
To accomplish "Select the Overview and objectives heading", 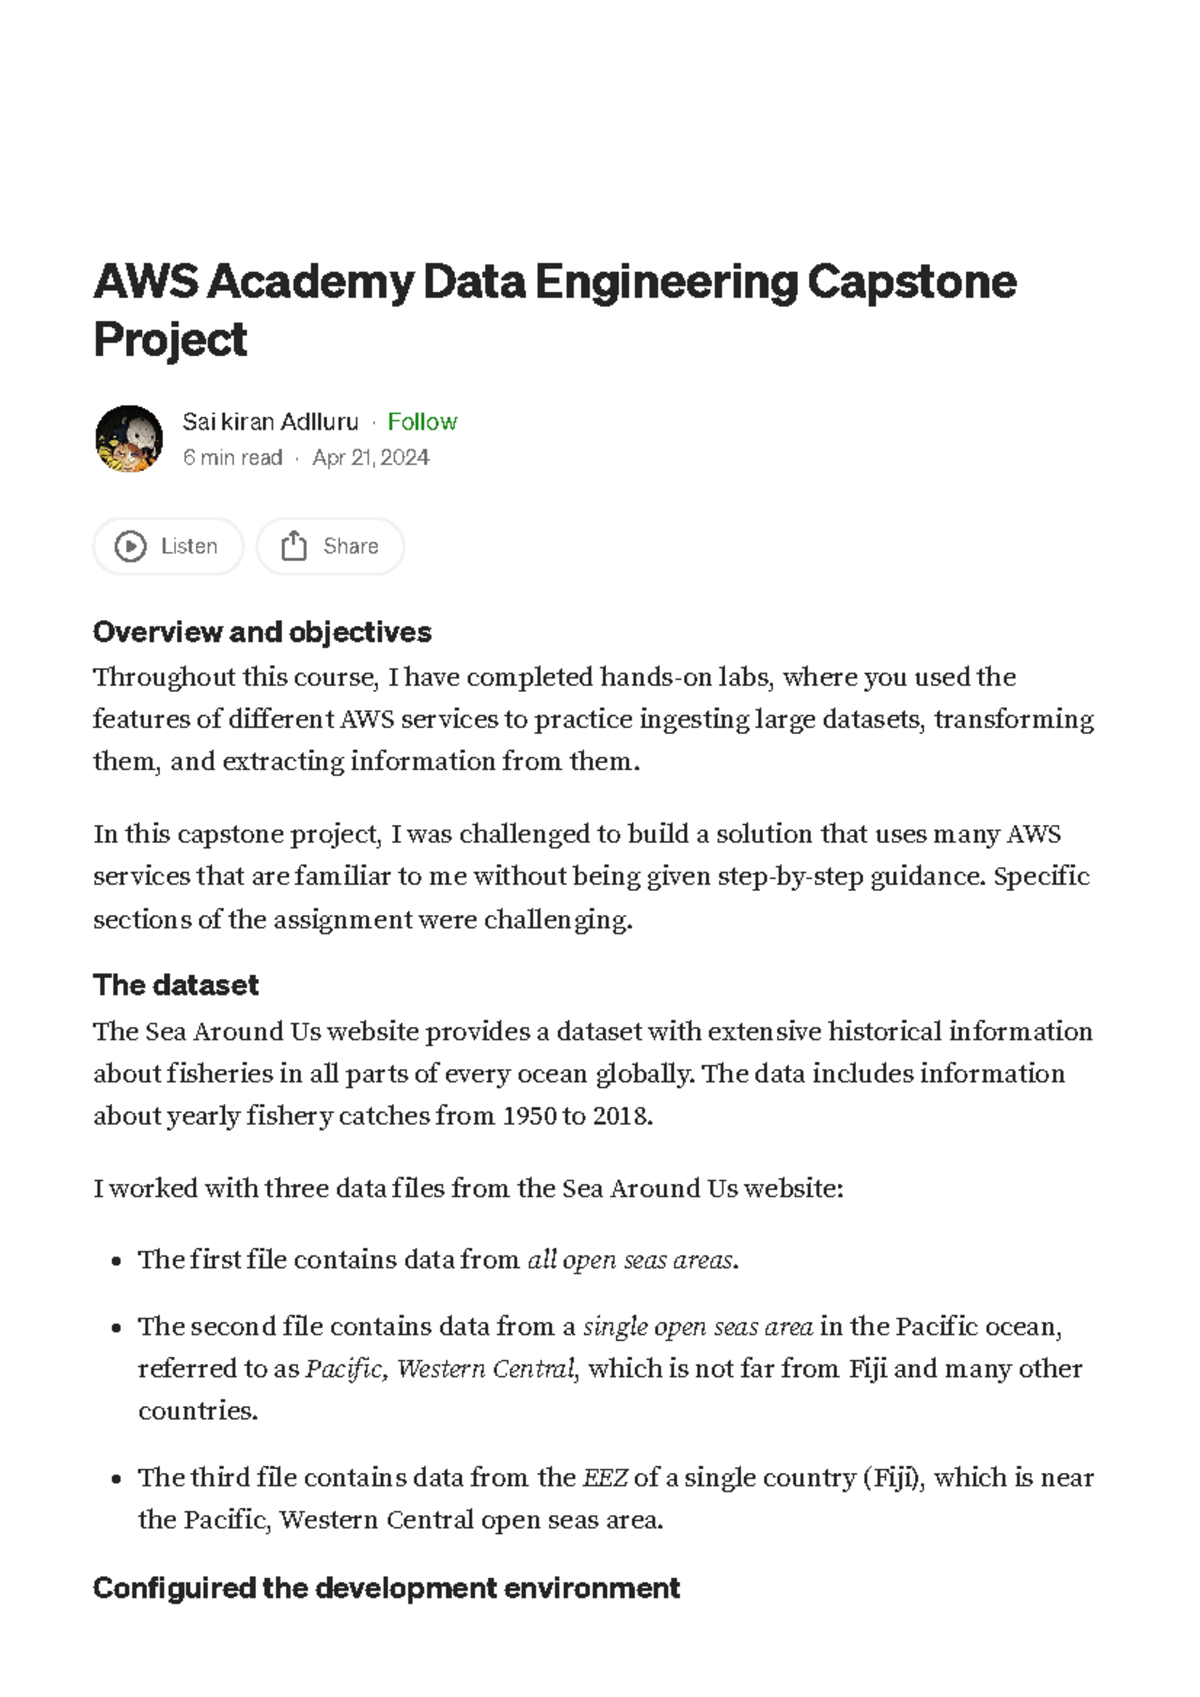I will click(x=262, y=632).
